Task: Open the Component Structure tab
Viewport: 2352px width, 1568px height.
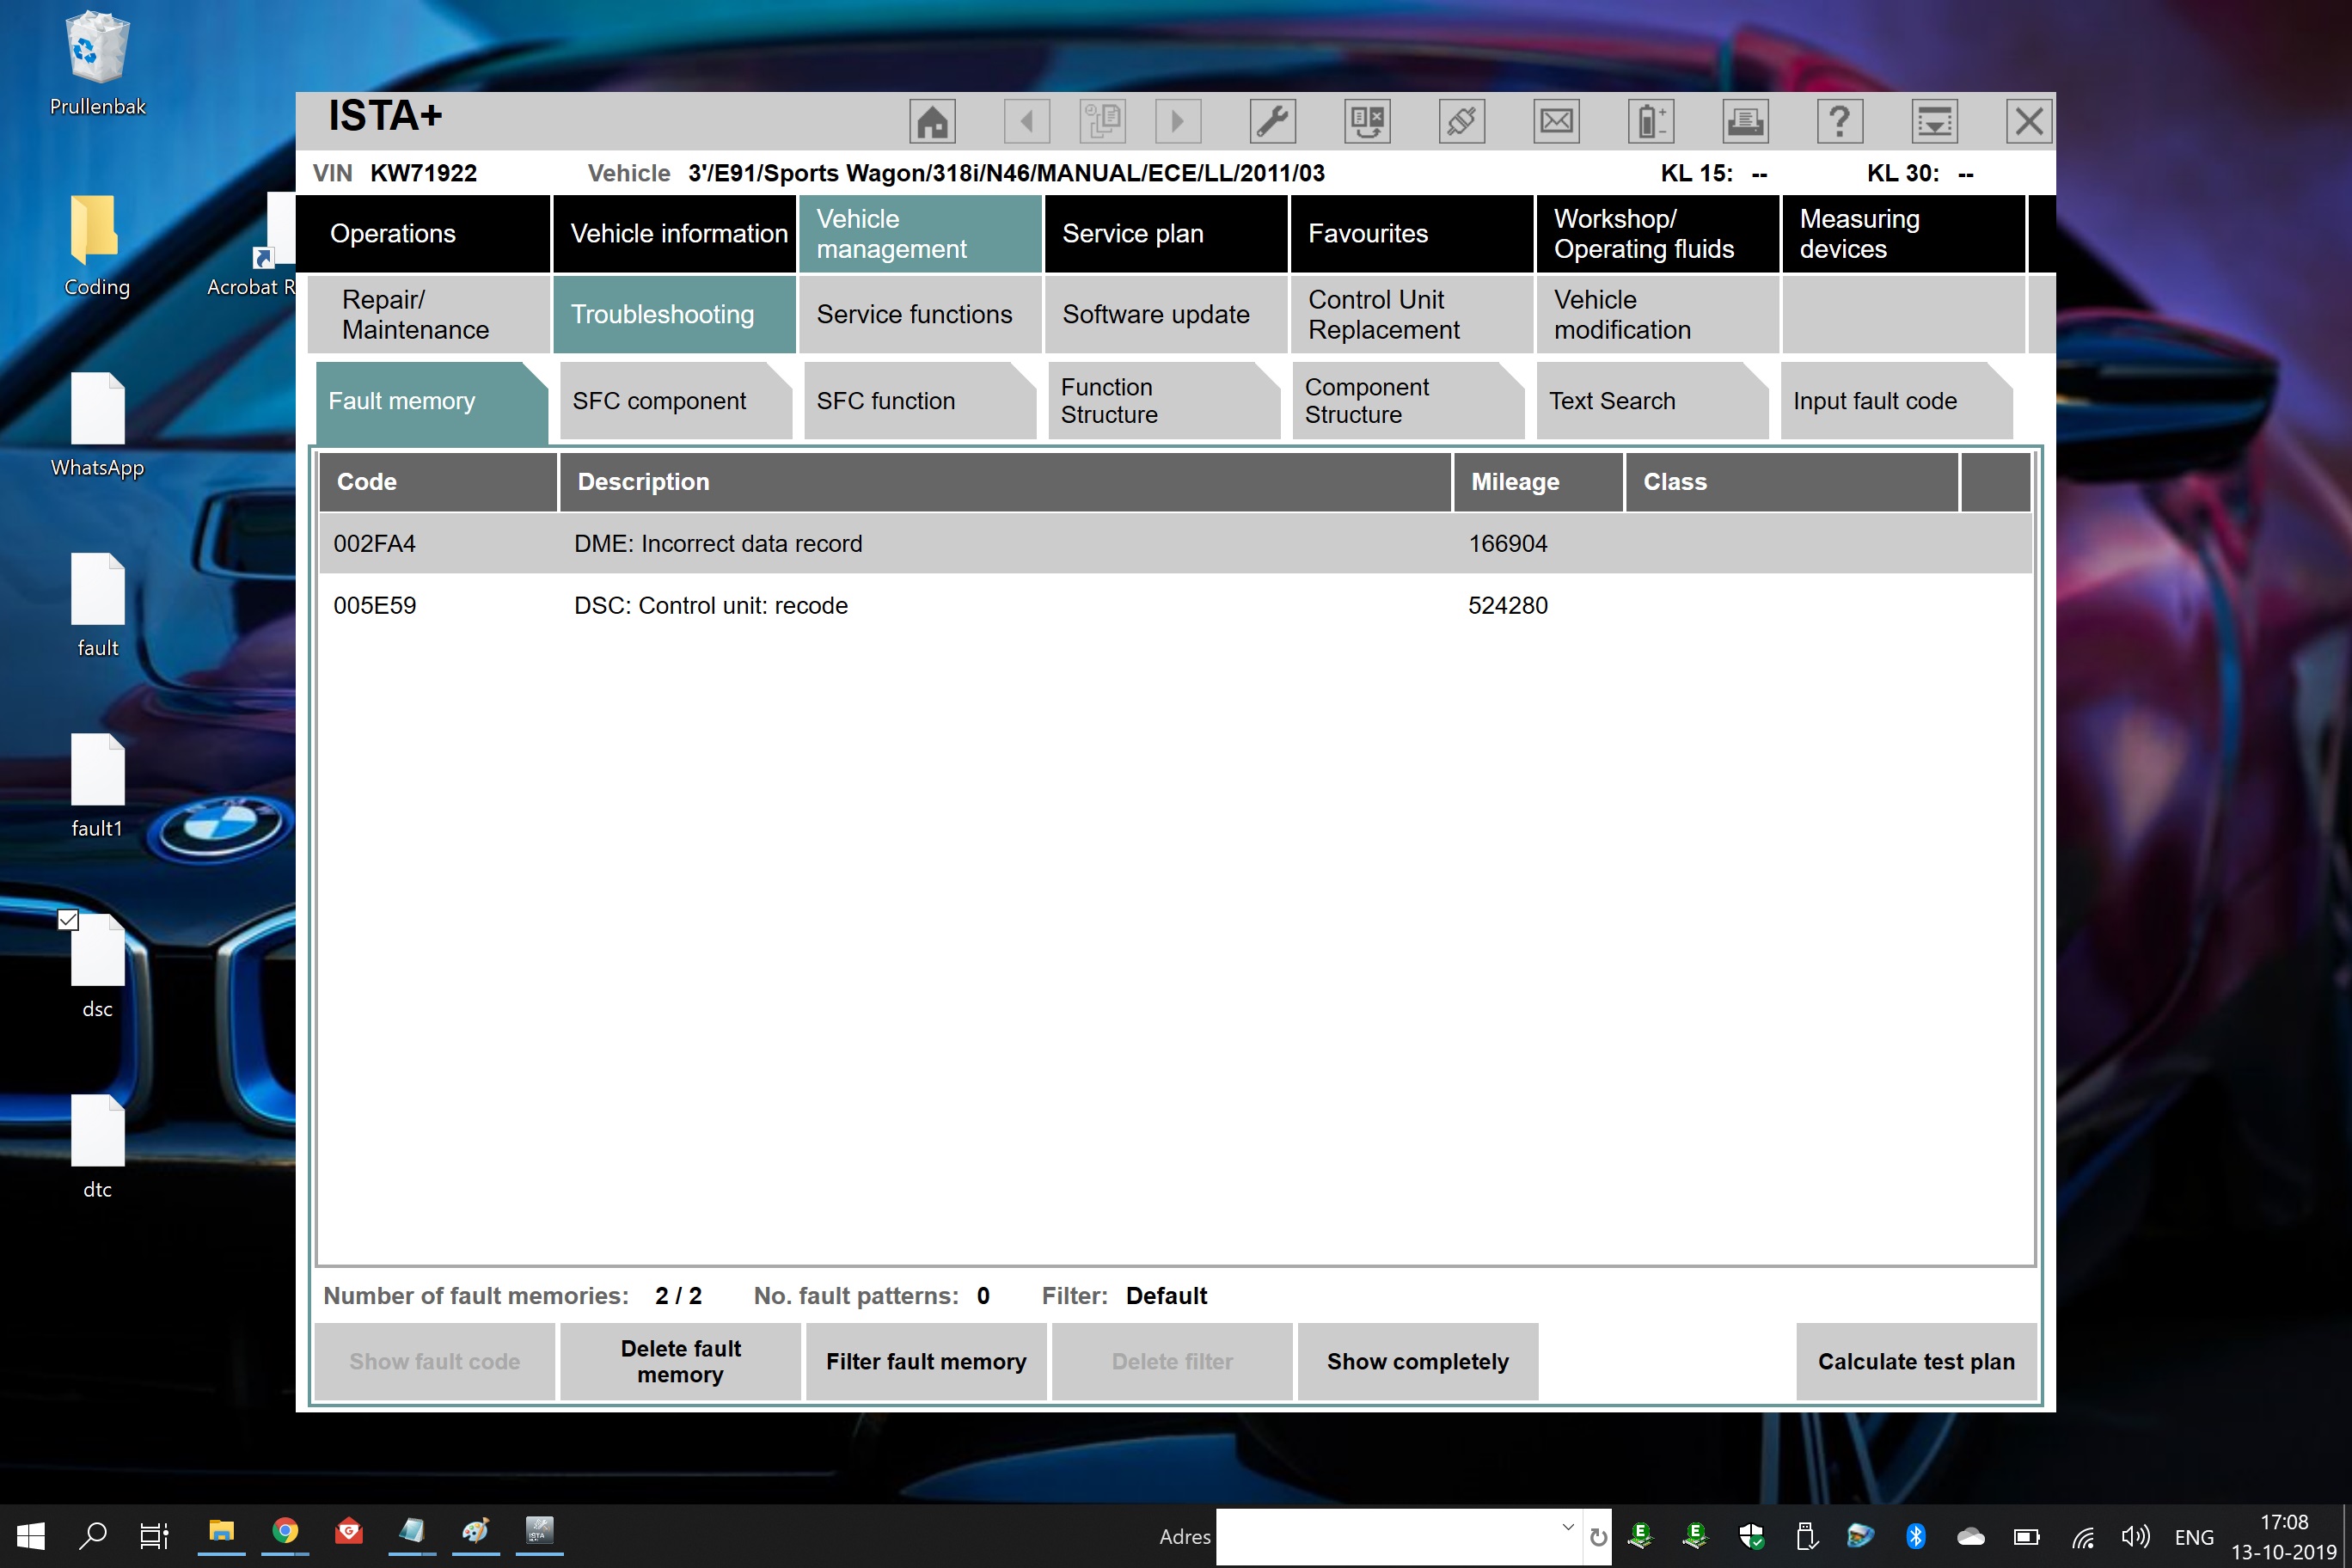Action: point(1408,401)
